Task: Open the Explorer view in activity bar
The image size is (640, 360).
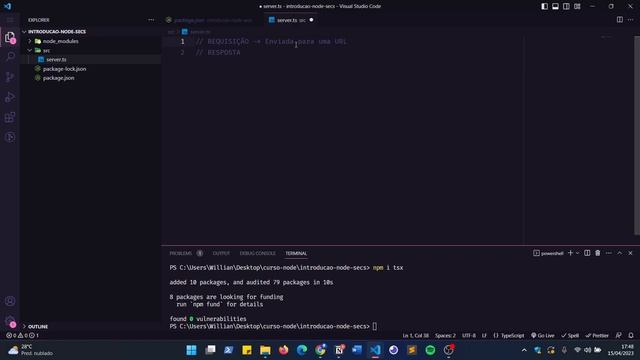Action: (x=10, y=38)
